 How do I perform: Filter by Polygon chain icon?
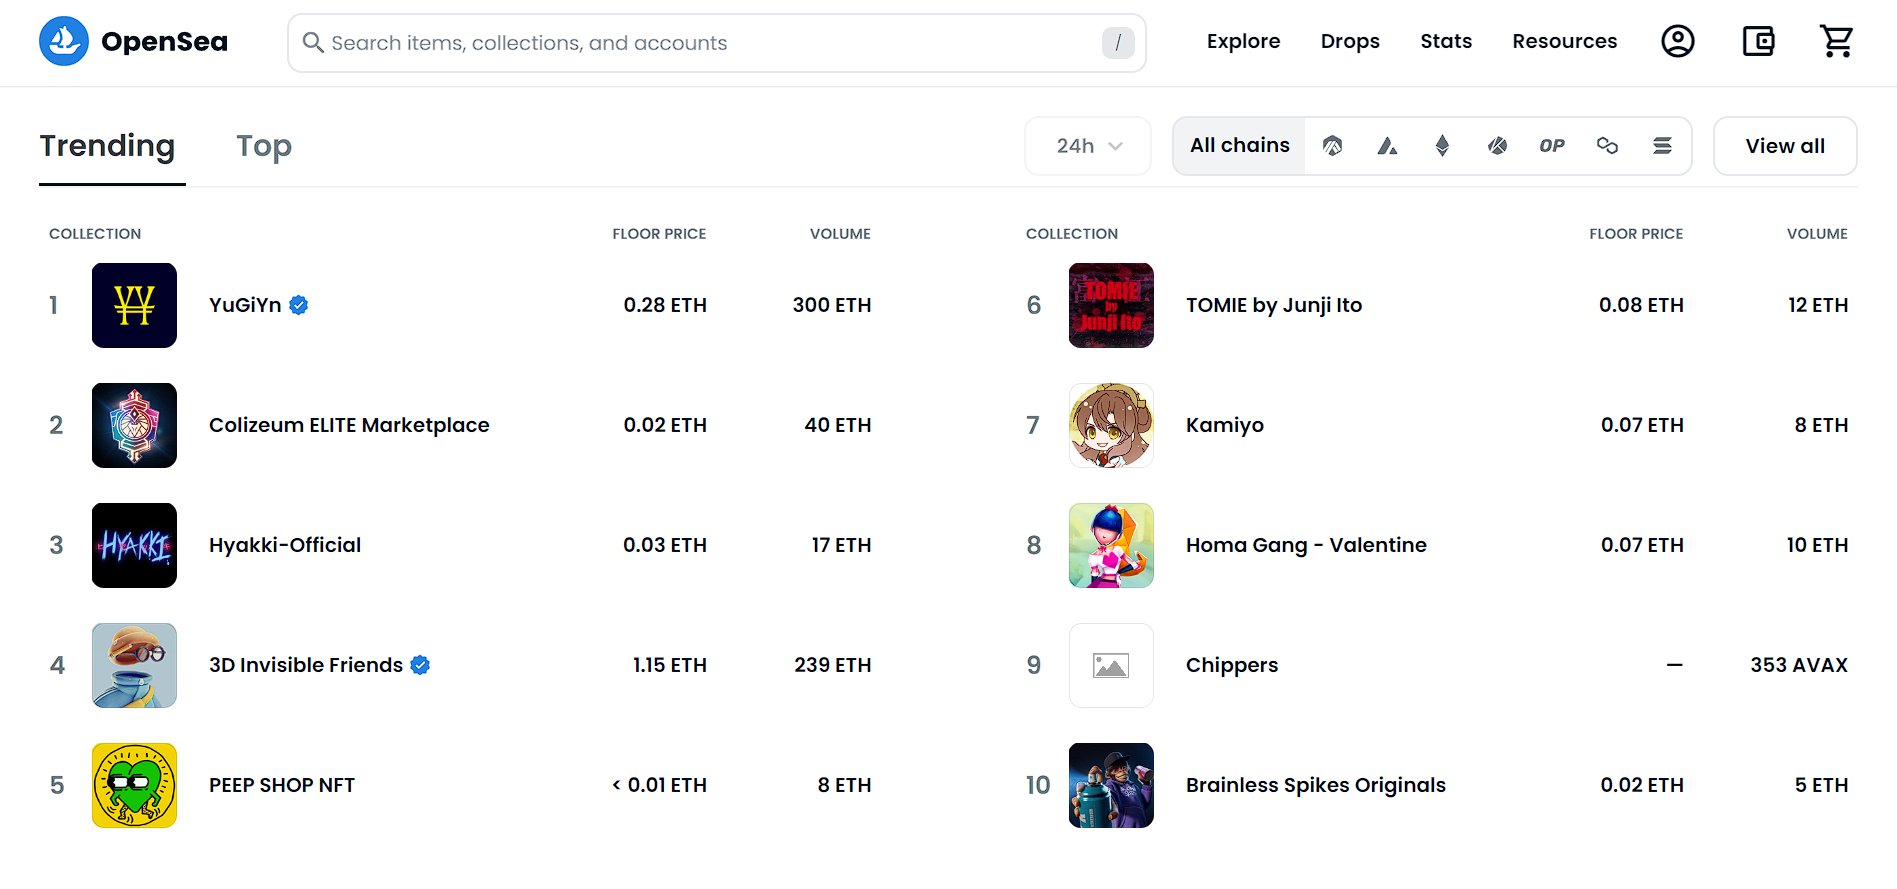(1607, 146)
